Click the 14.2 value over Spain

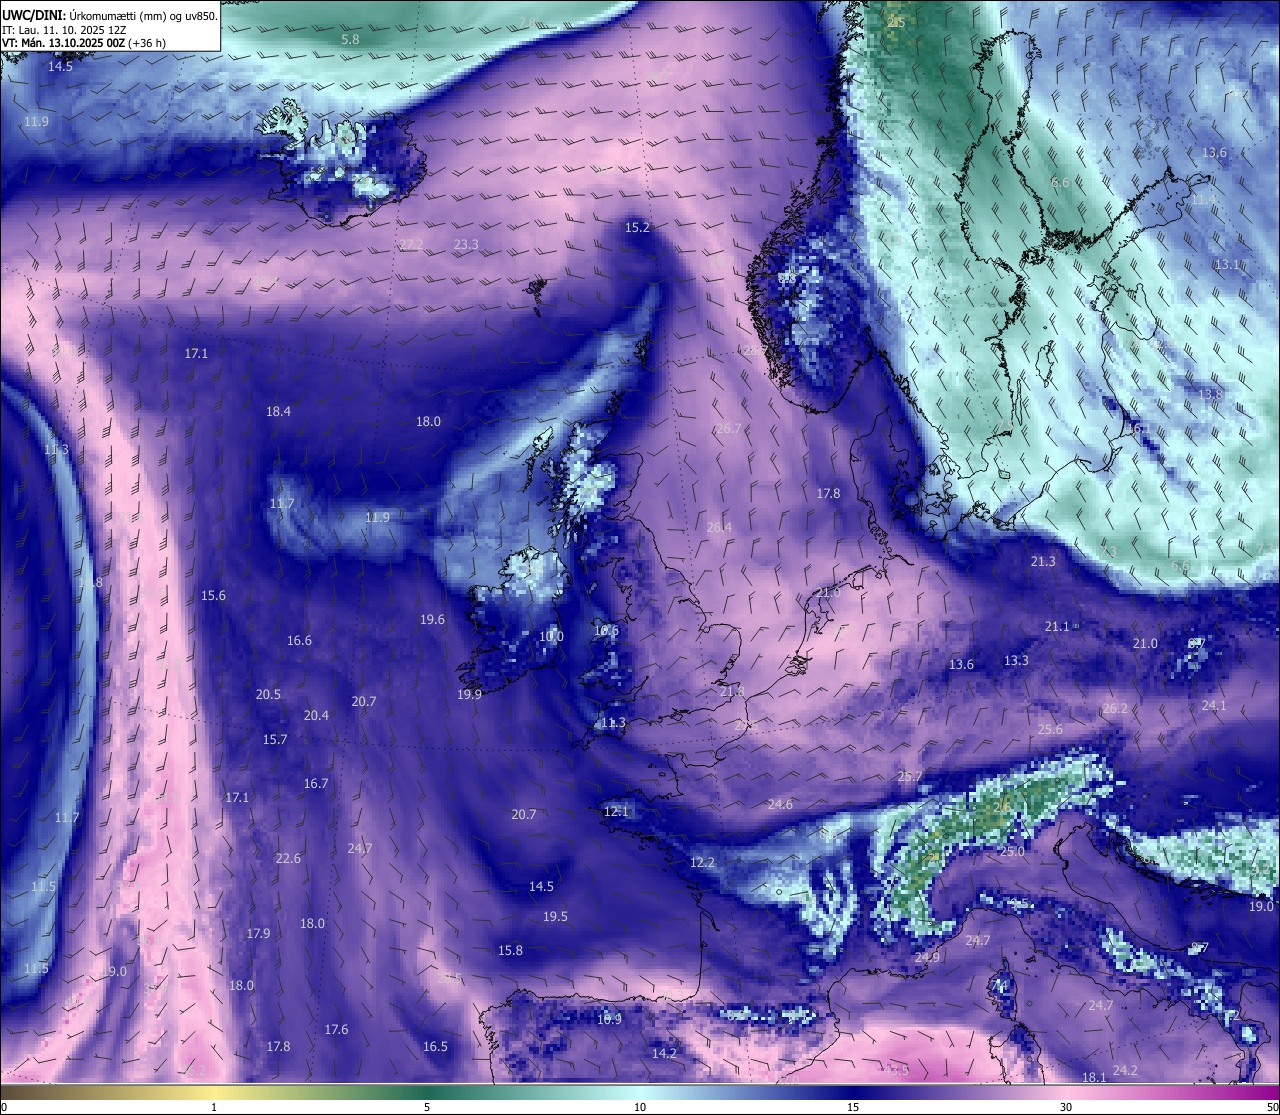664,1053
